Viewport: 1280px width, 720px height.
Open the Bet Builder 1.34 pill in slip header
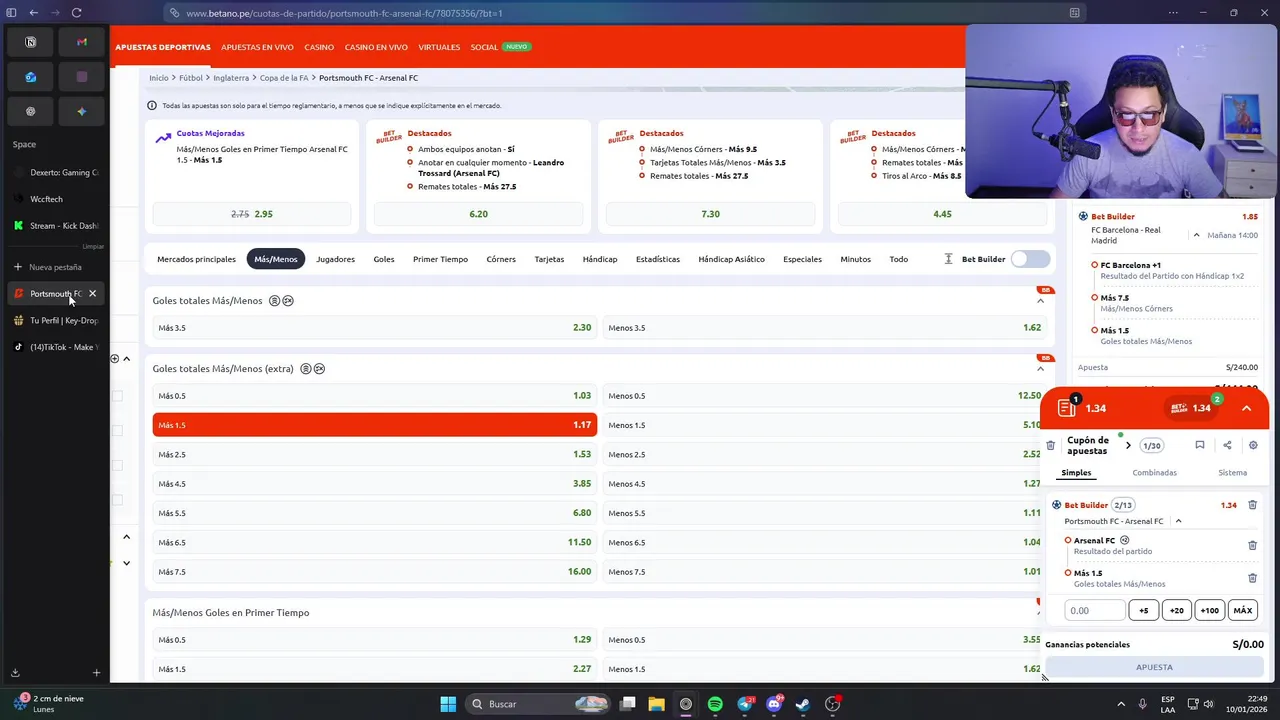pyautogui.click(x=1192, y=408)
